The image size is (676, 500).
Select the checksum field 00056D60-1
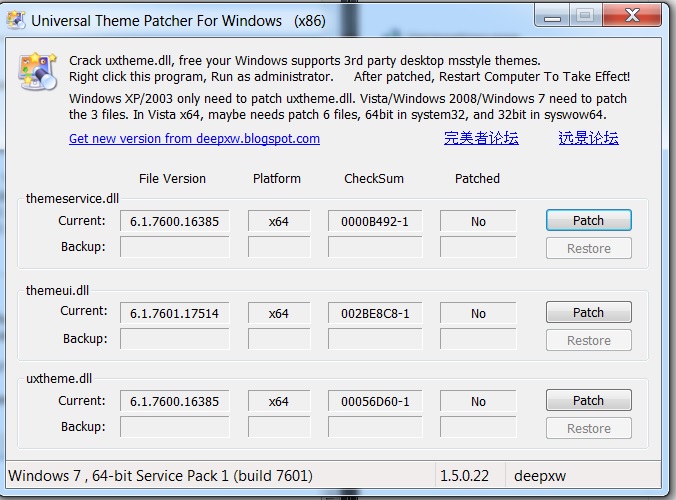pyautogui.click(x=375, y=401)
